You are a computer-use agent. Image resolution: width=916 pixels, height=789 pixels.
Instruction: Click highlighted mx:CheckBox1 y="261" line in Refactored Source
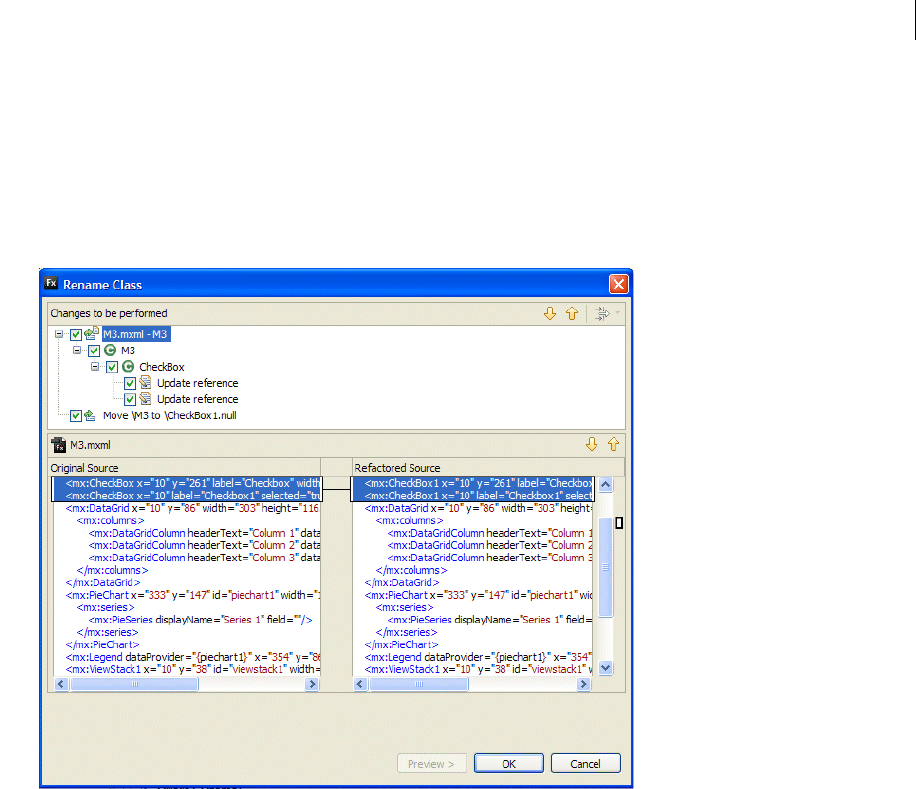(473, 483)
